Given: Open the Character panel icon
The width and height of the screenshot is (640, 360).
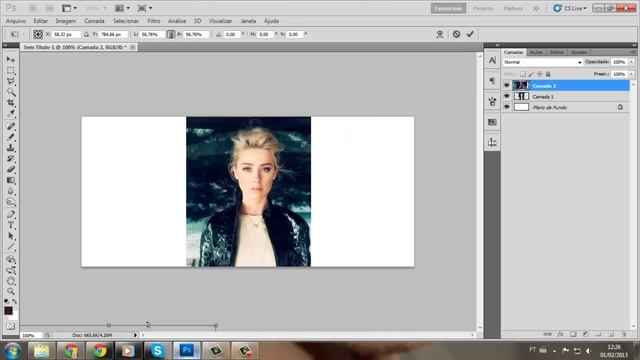Looking at the screenshot, I should [492, 60].
